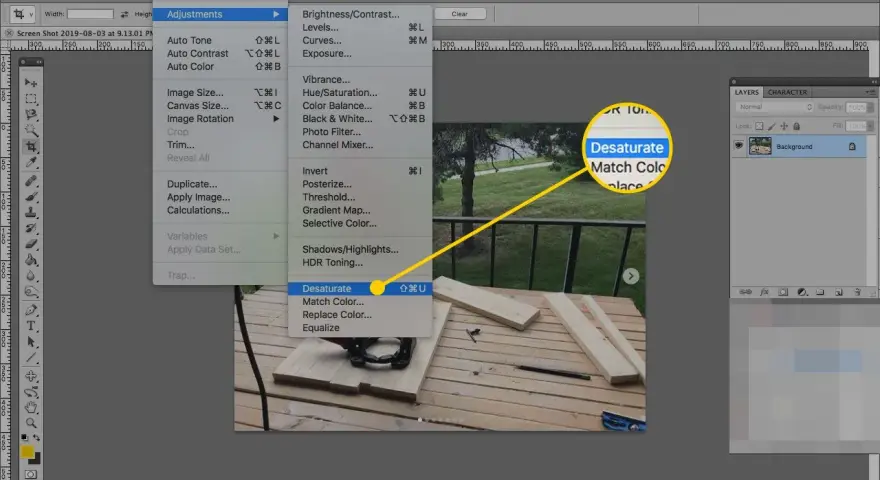
Task: Add a layer style with fx icon
Action: pyautogui.click(x=764, y=292)
